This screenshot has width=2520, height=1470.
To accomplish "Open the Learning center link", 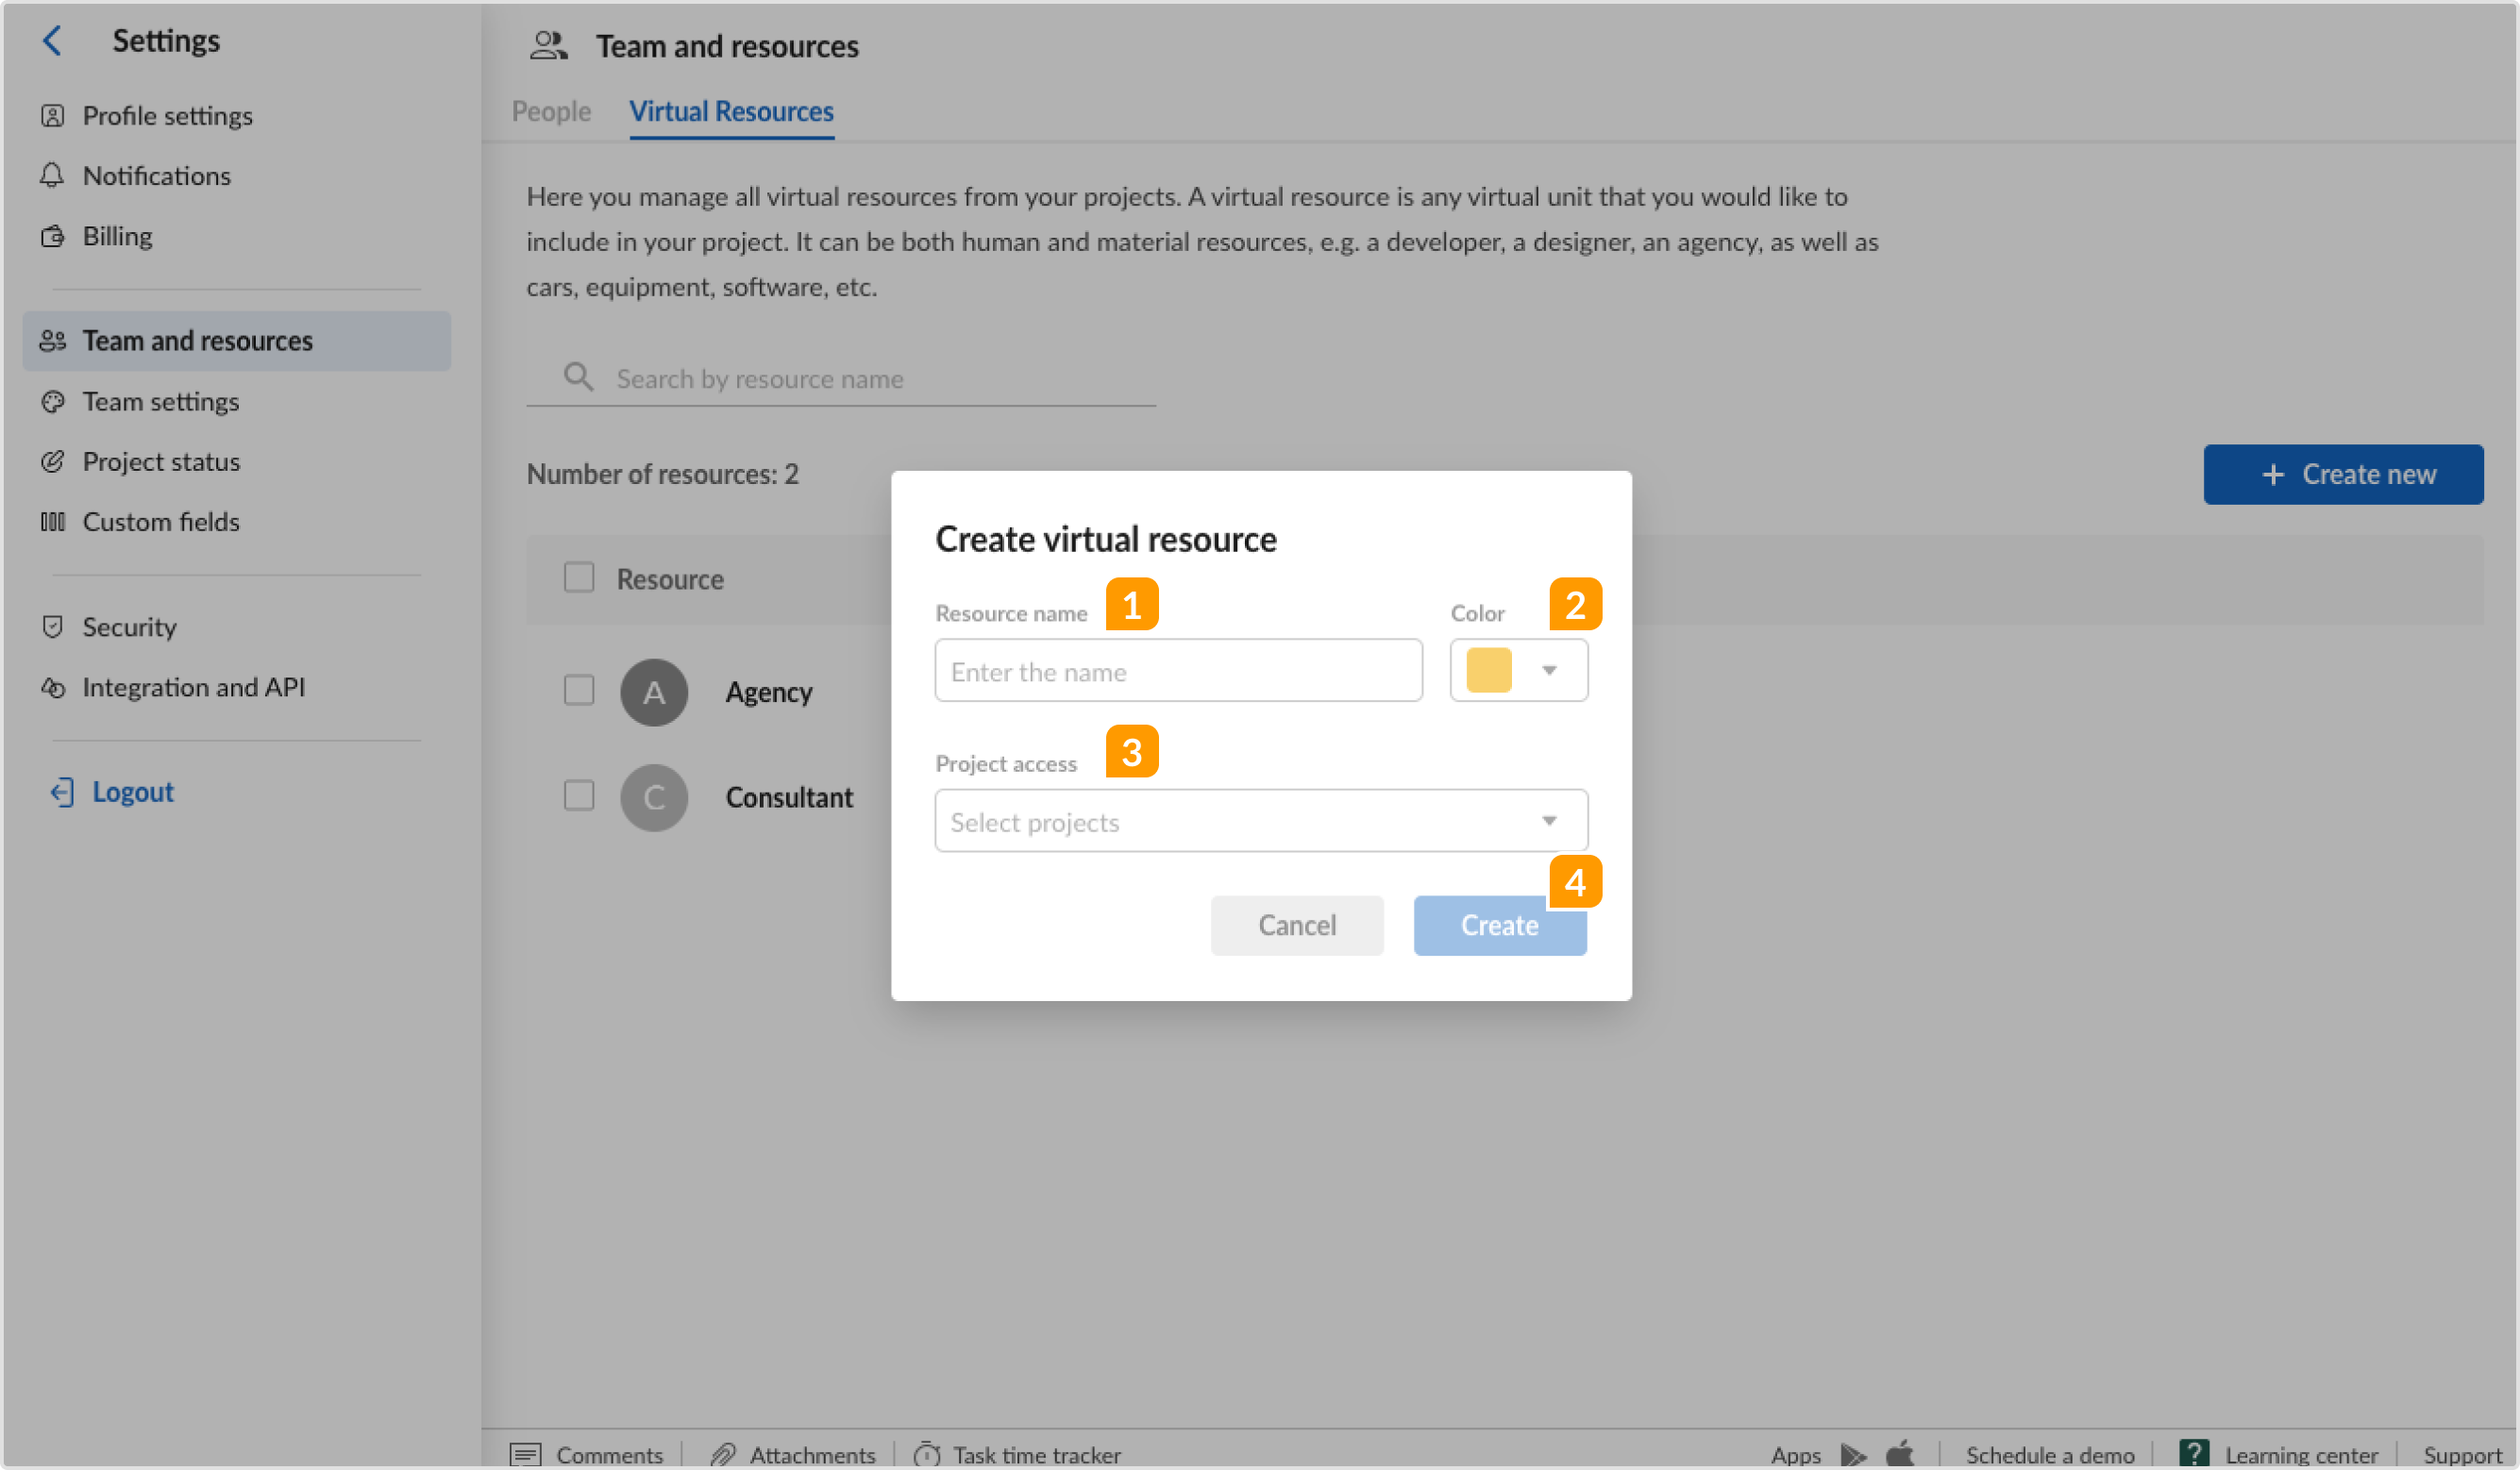I will pos(2302,1455).
